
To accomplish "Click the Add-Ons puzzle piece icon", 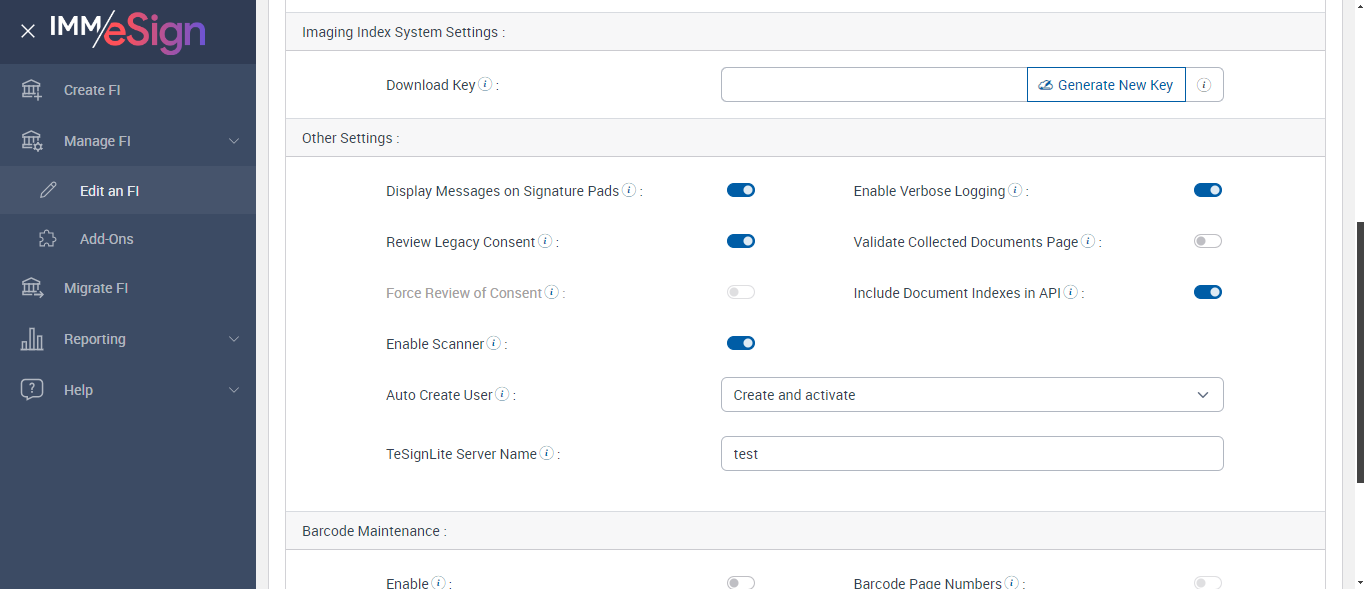I will coord(48,239).
